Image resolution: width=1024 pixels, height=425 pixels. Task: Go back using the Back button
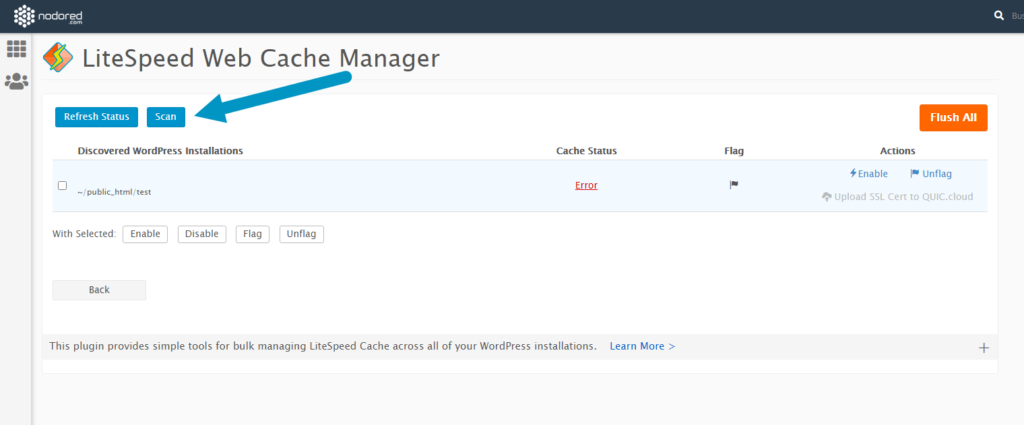click(99, 290)
